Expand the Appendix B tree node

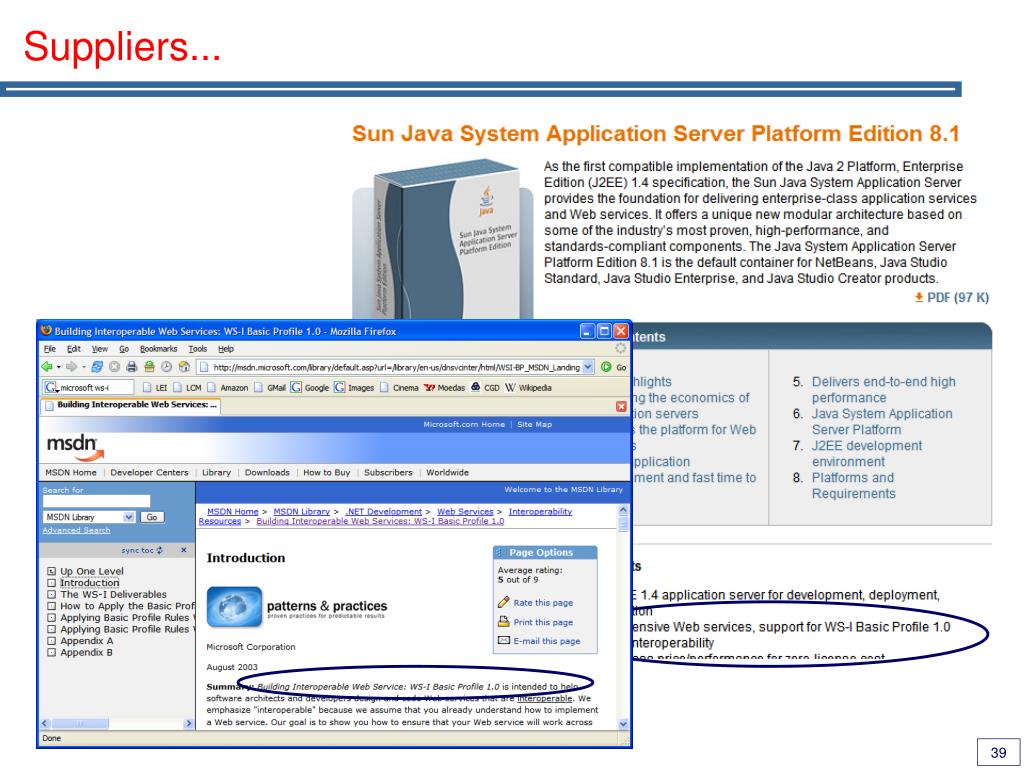pos(52,652)
